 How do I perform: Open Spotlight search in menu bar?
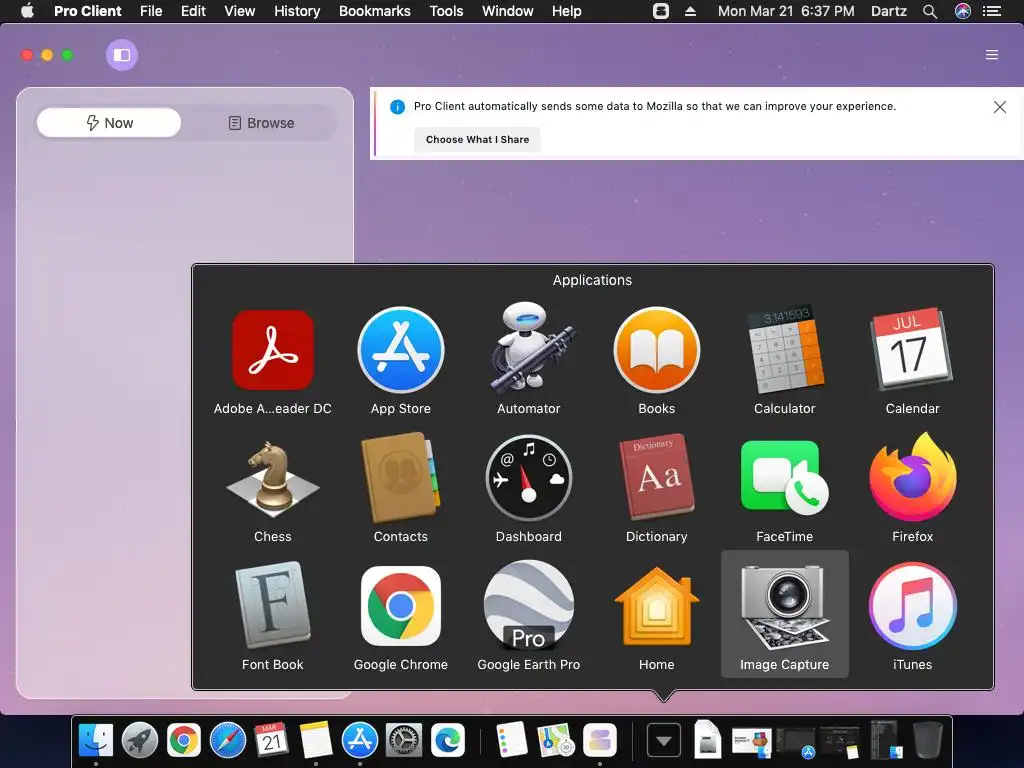tap(930, 11)
